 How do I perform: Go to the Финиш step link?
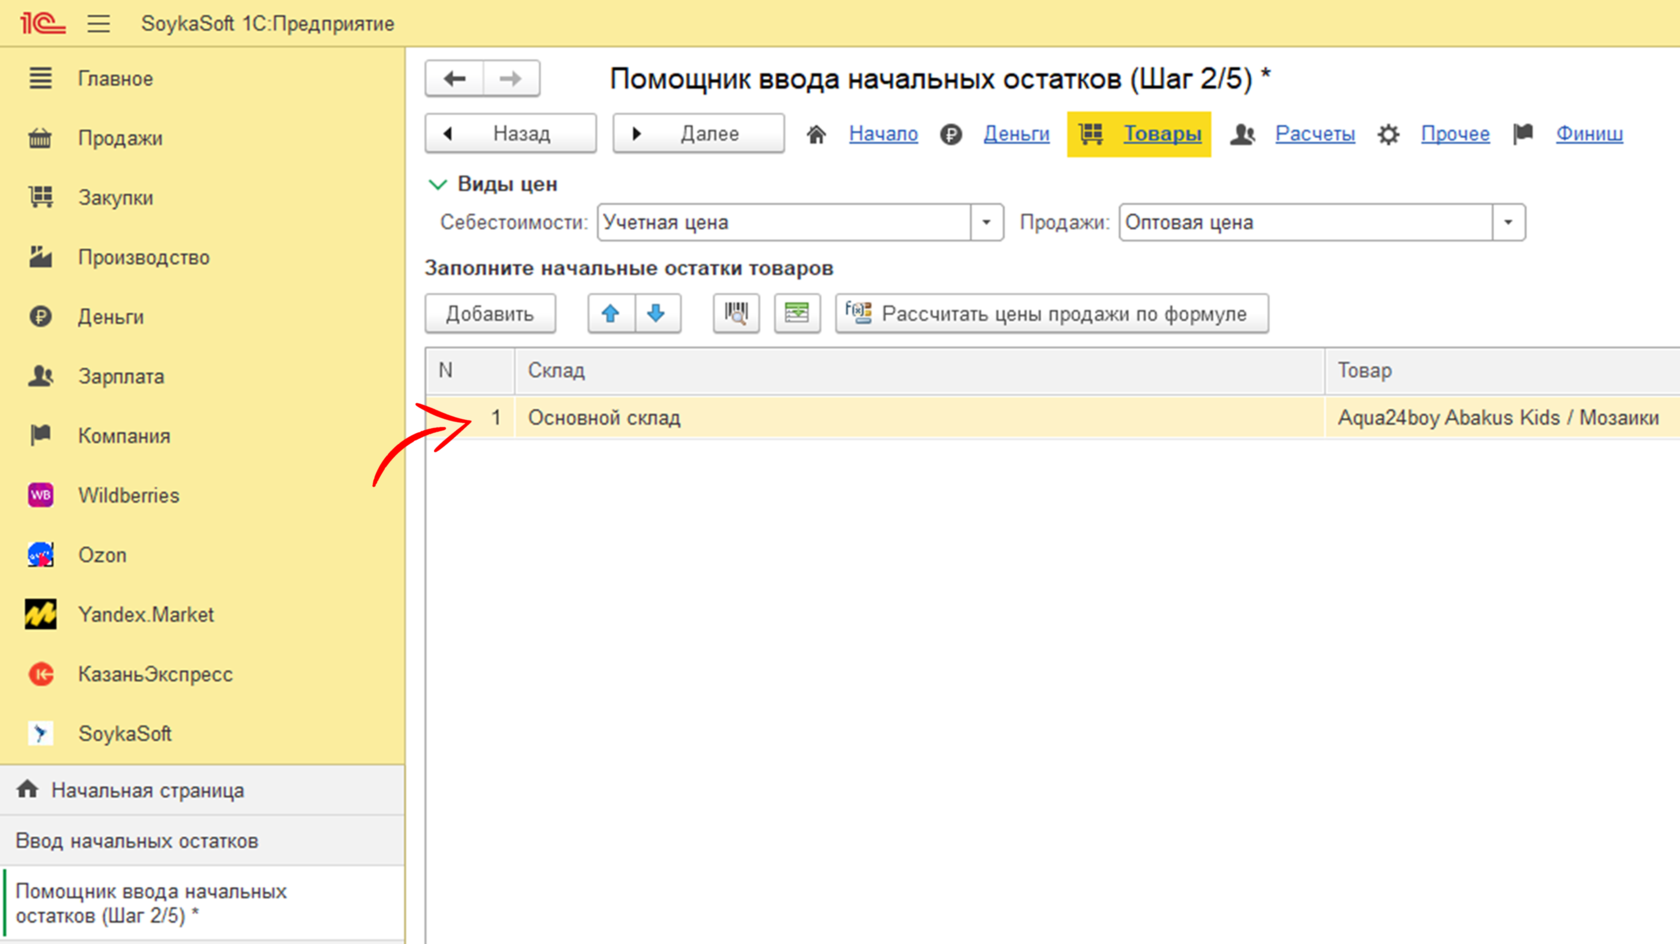(1589, 134)
